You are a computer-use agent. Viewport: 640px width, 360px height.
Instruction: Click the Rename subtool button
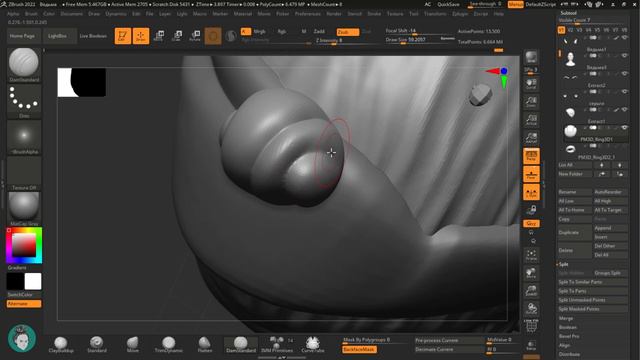[x=575, y=192]
